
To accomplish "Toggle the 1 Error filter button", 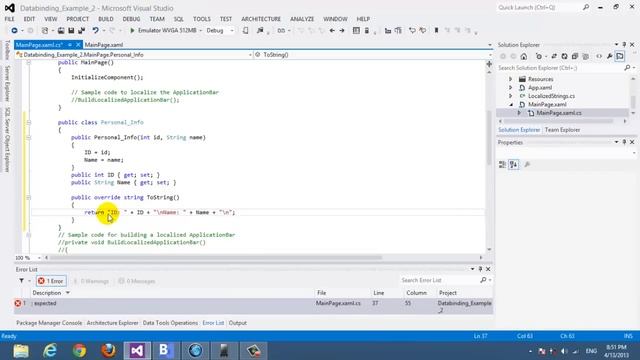I will (x=51, y=281).
